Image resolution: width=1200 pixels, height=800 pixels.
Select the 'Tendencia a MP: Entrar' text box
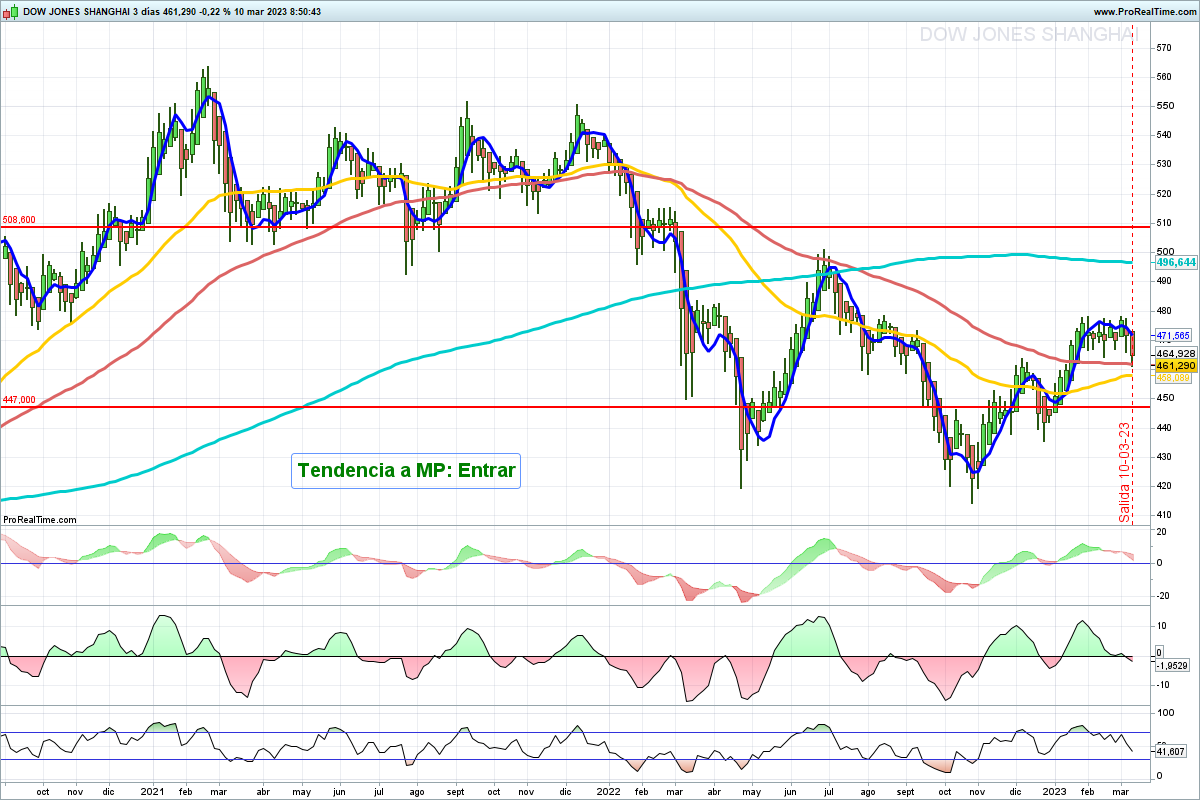[x=407, y=471]
